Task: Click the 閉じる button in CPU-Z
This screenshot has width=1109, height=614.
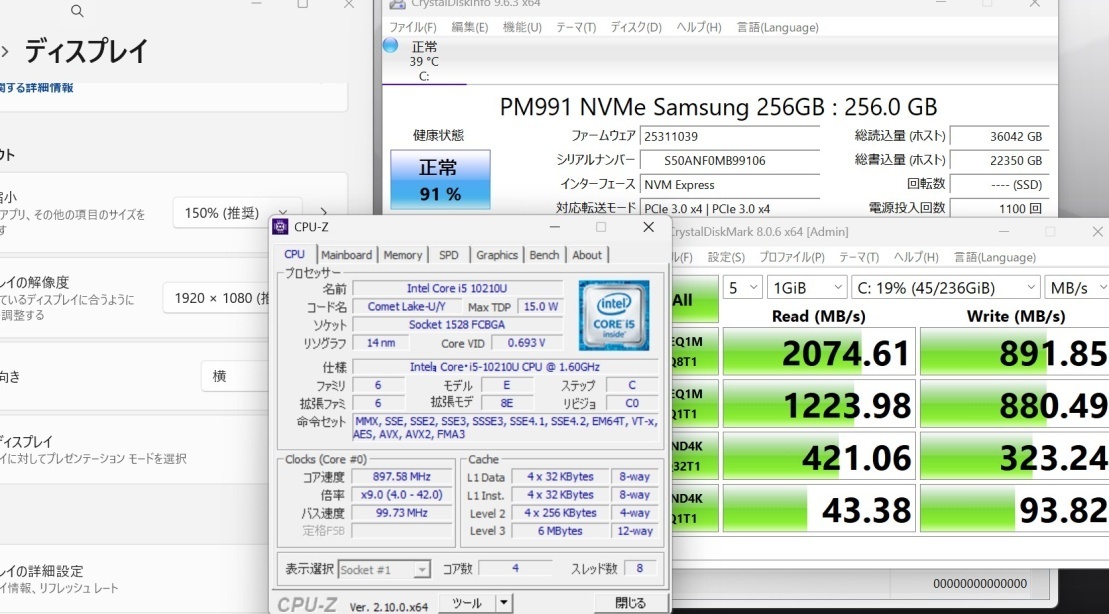Action: (630, 603)
